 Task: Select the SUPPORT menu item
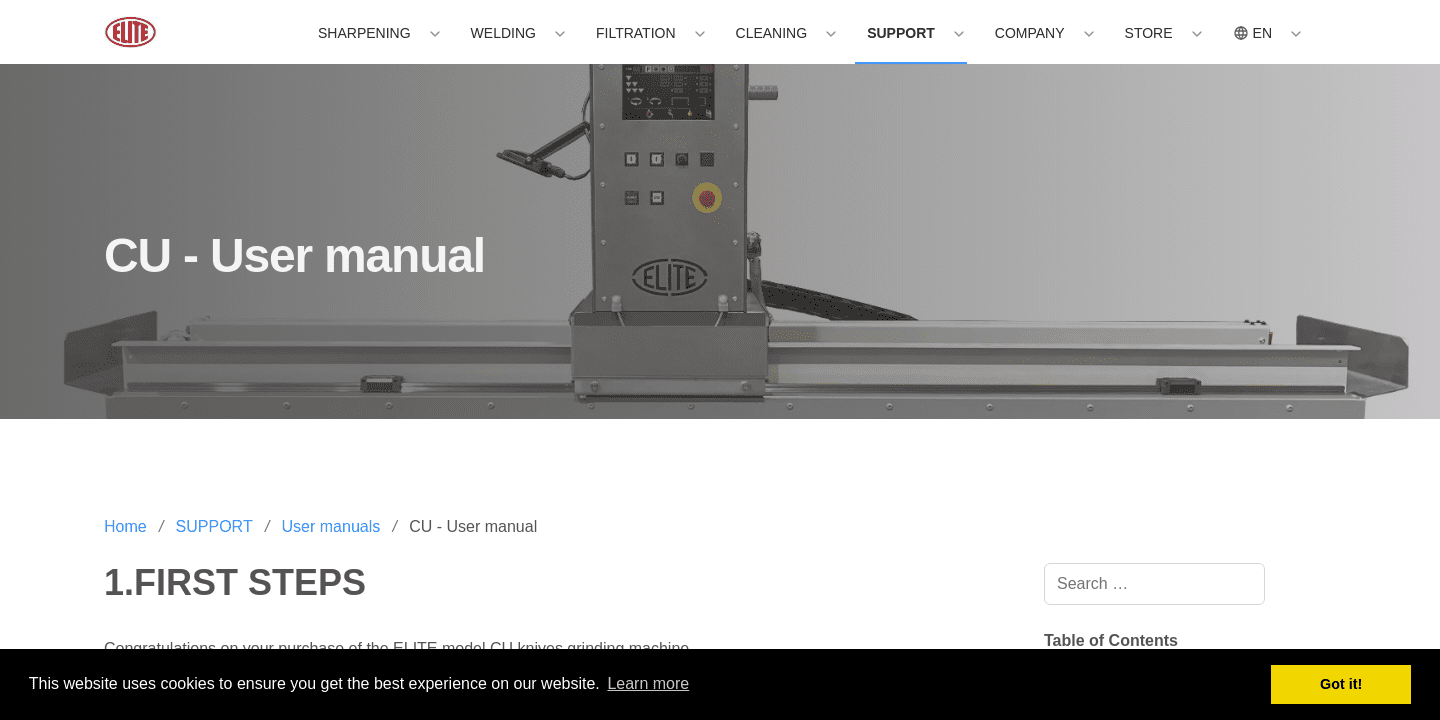[901, 33]
